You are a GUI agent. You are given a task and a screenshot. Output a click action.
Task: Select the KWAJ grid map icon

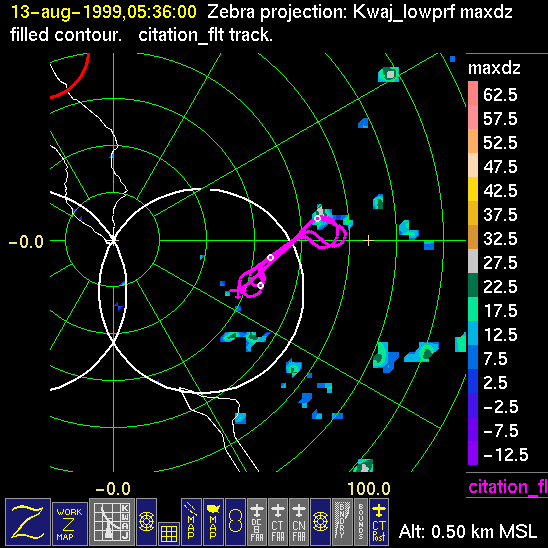click(112, 522)
